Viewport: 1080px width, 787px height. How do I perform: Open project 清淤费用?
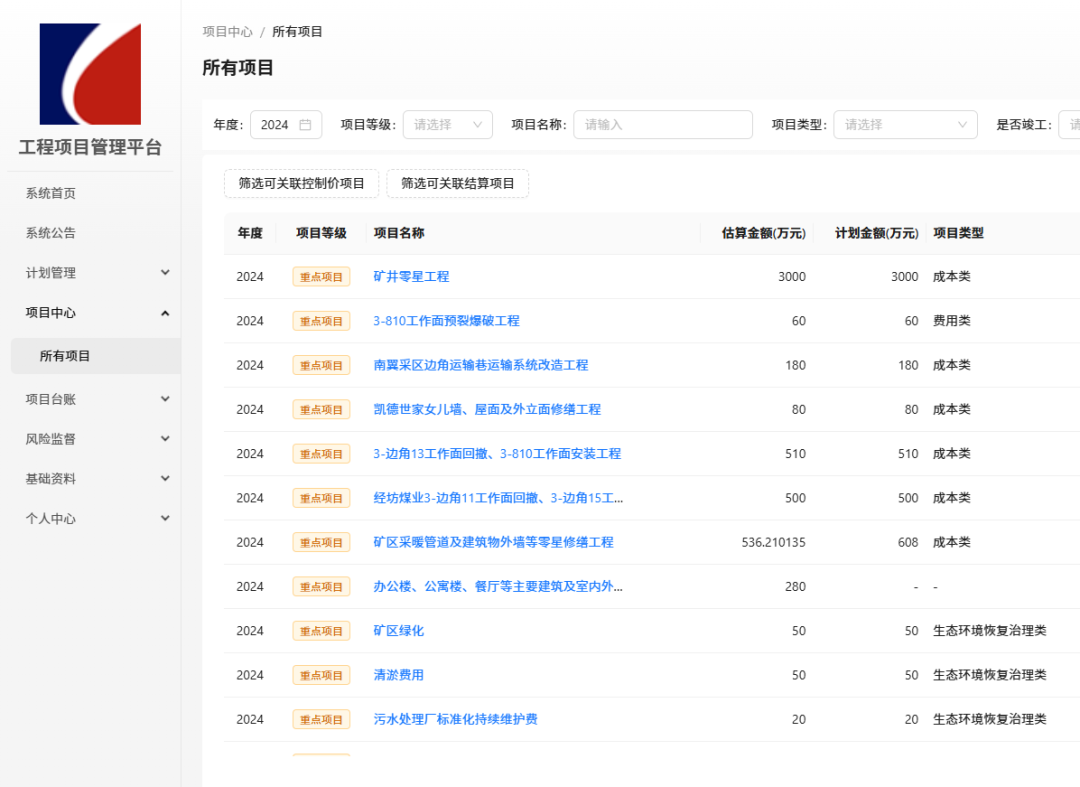(399, 675)
